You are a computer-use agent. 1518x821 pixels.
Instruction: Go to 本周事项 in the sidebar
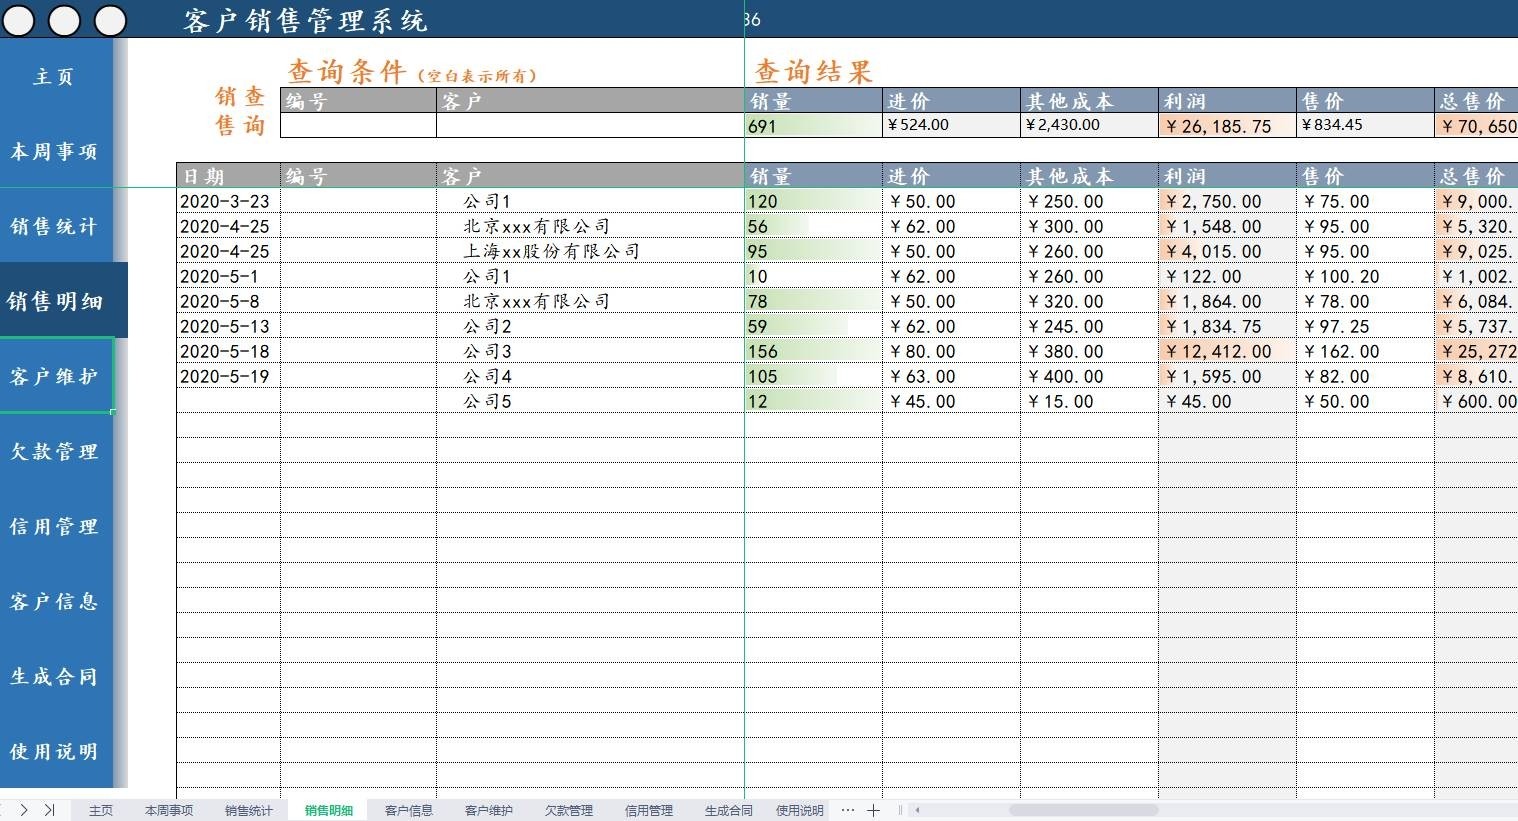56,151
